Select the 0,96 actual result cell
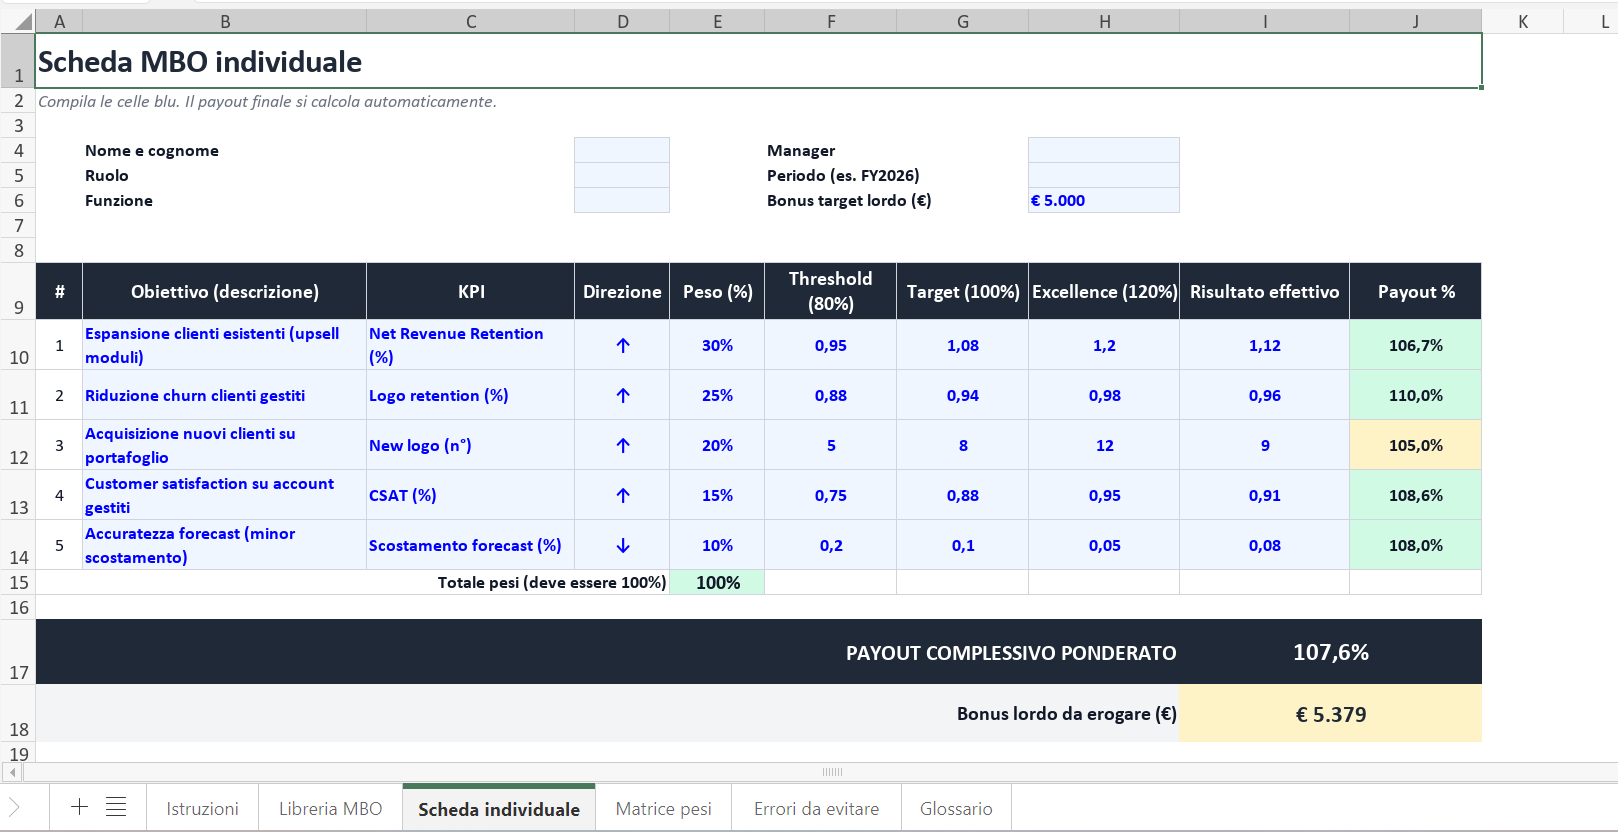 coord(1264,395)
